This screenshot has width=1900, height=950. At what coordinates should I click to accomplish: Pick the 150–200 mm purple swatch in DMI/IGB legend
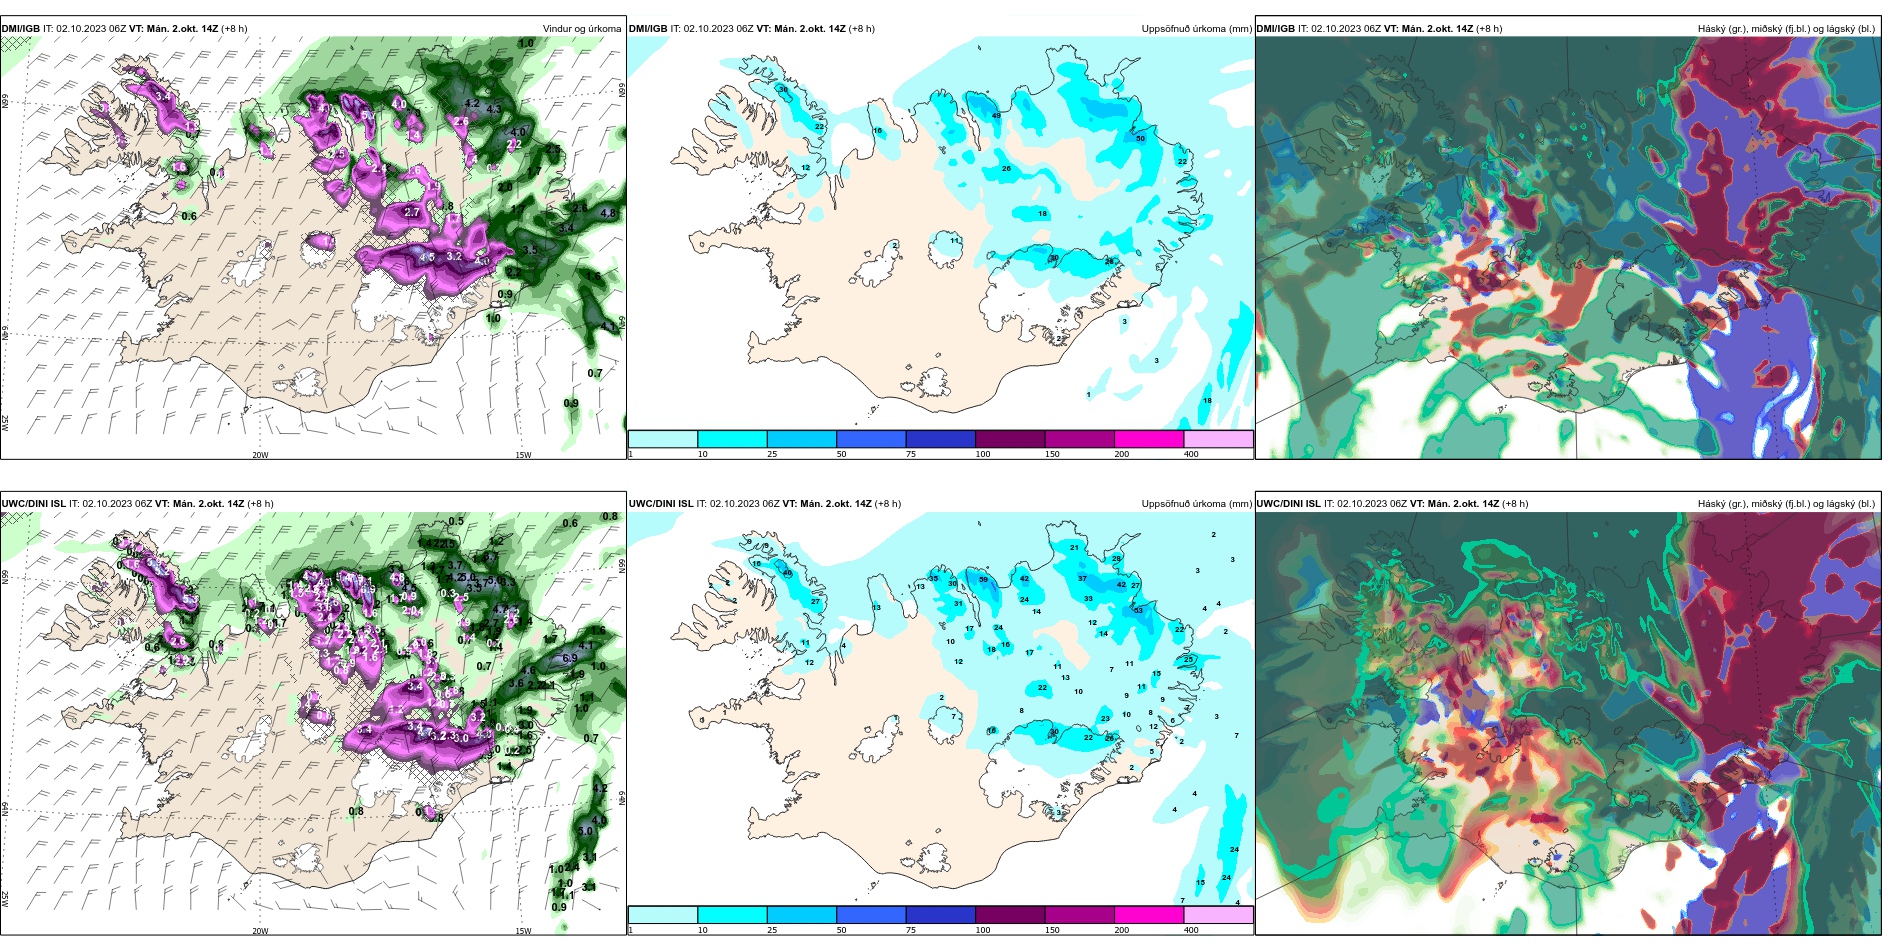(x=1079, y=439)
